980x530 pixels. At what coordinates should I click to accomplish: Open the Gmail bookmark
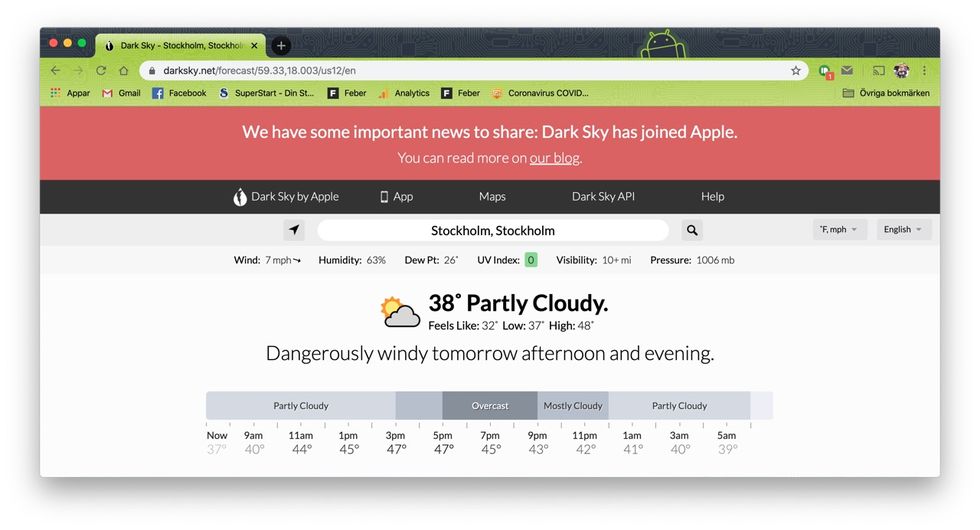tap(121, 93)
